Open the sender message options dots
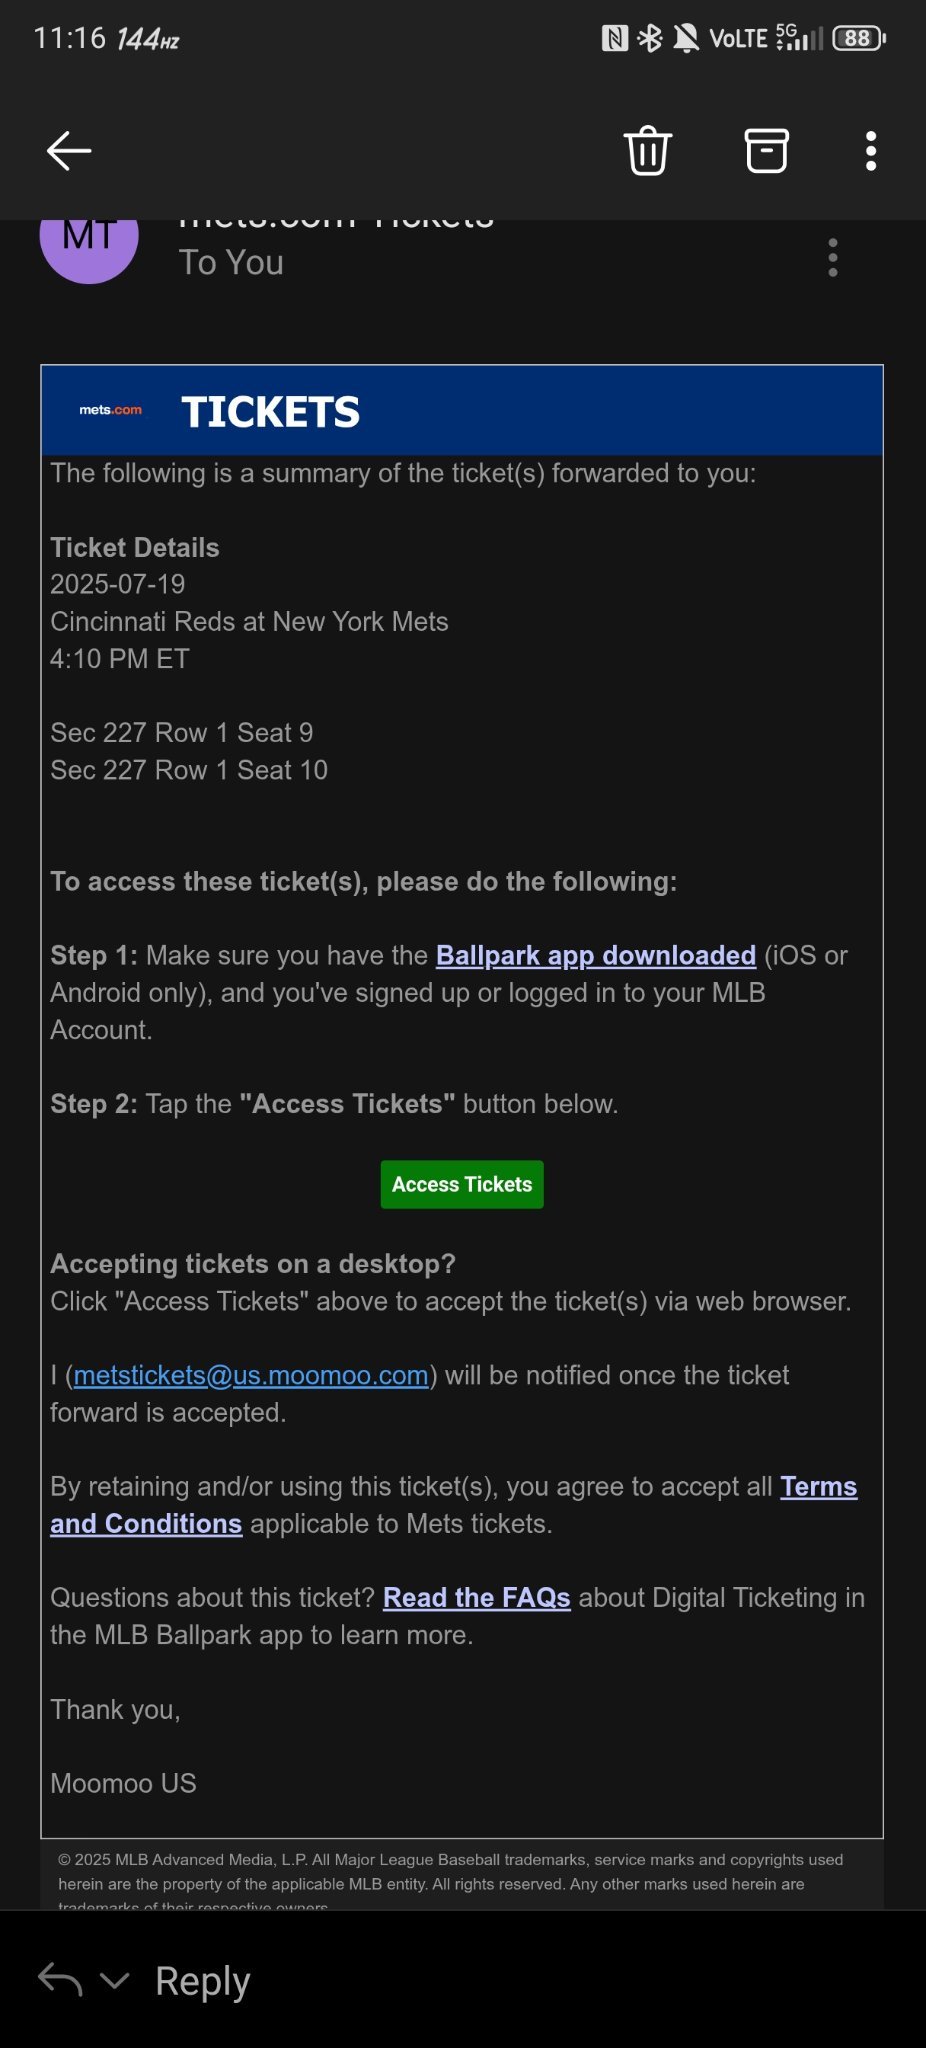The height and width of the screenshot is (2048, 926). click(833, 258)
